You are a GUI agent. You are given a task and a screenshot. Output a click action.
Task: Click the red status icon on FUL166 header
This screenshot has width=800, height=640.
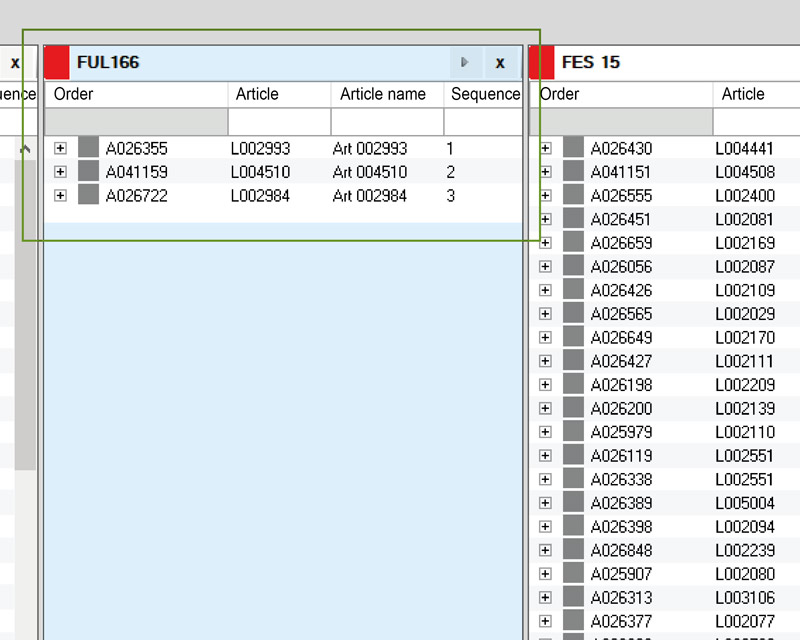(57, 62)
